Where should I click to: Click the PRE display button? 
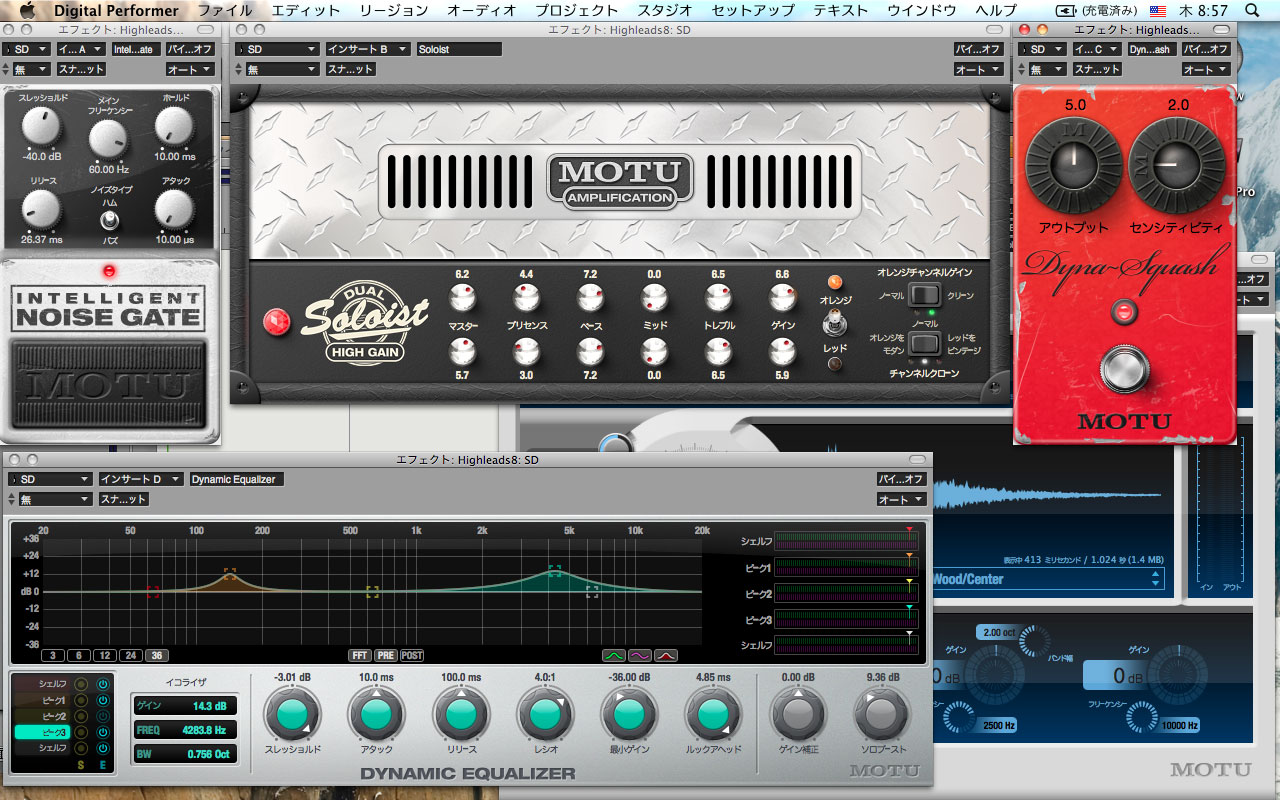pos(386,656)
